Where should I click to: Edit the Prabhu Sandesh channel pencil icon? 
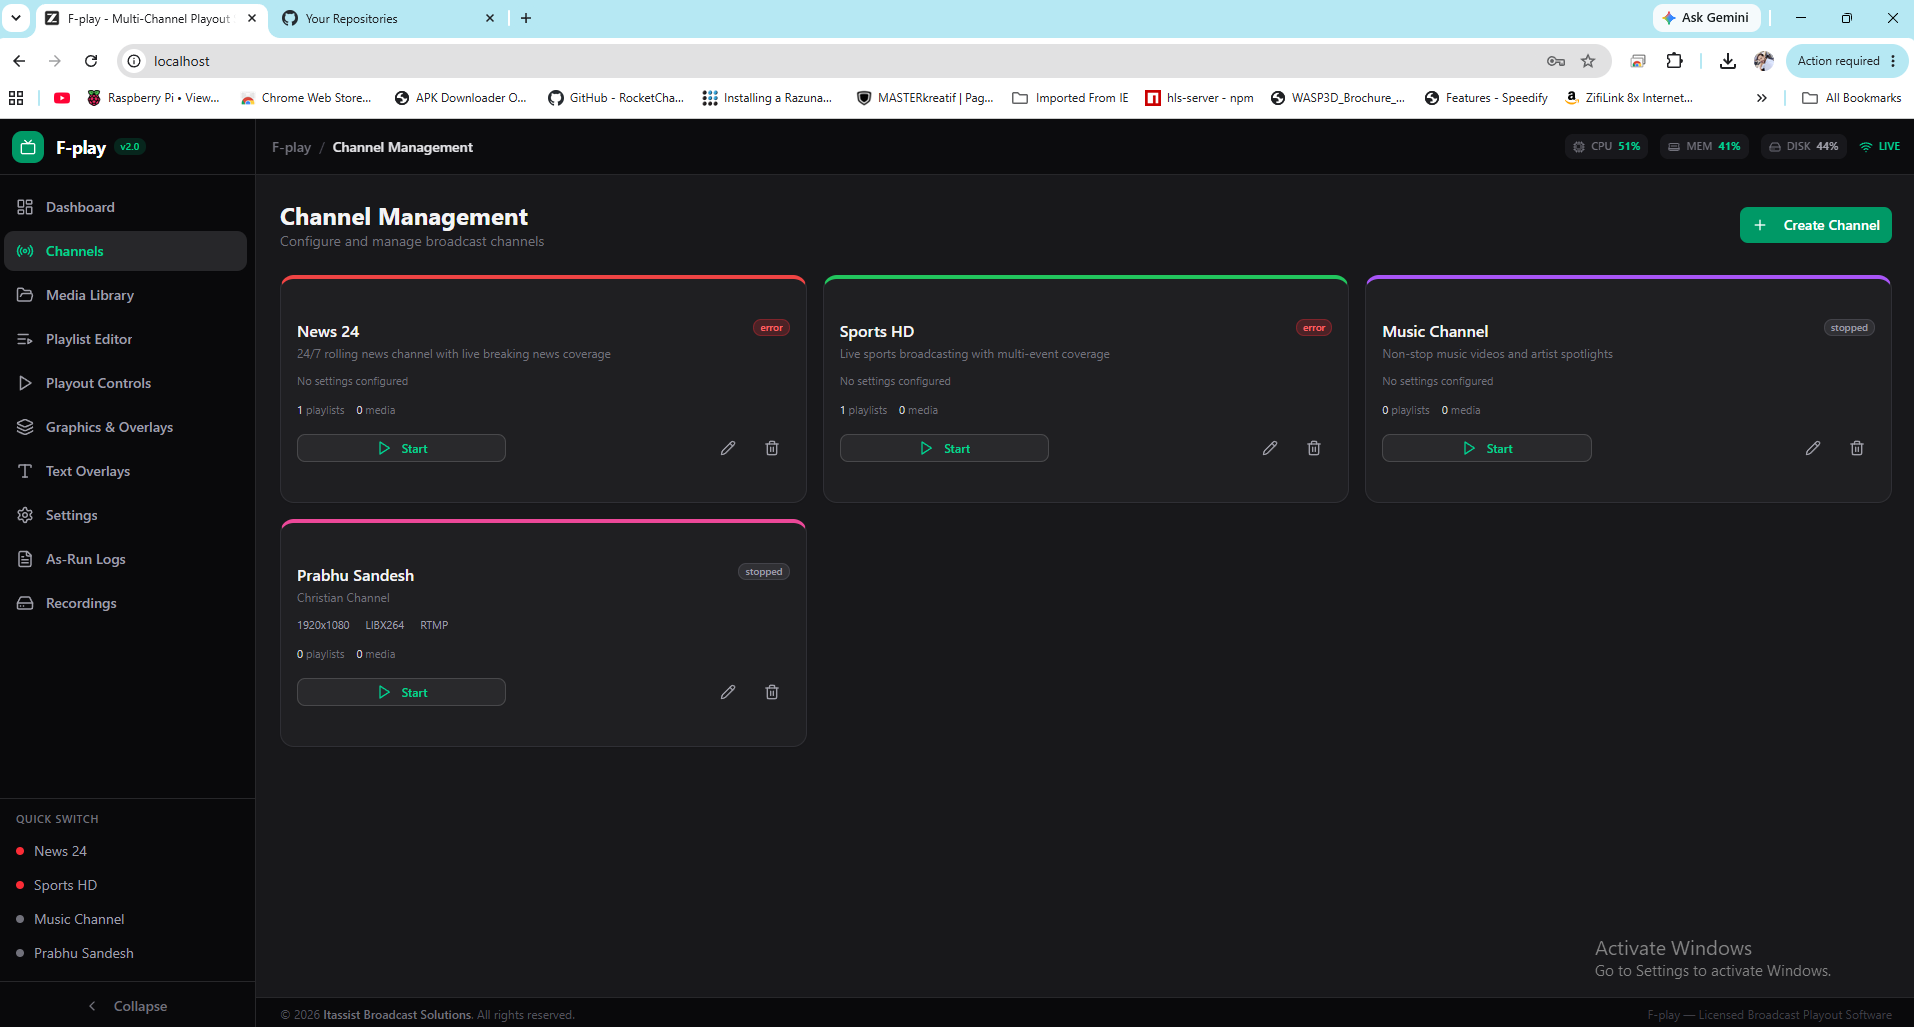click(728, 692)
